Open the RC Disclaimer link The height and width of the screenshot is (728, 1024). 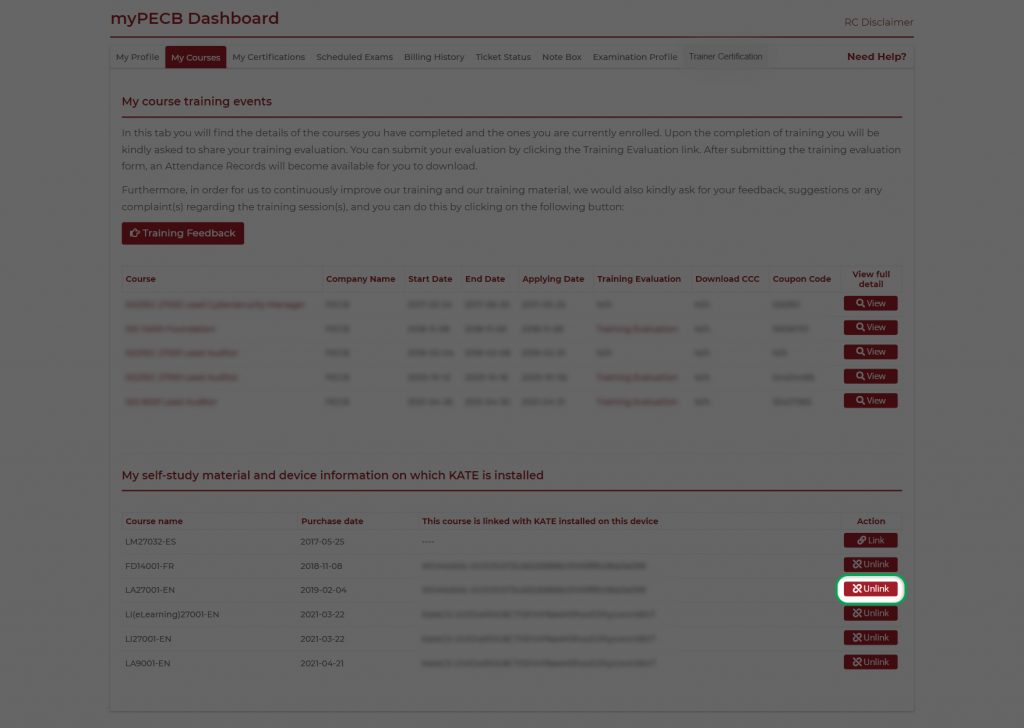click(878, 22)
